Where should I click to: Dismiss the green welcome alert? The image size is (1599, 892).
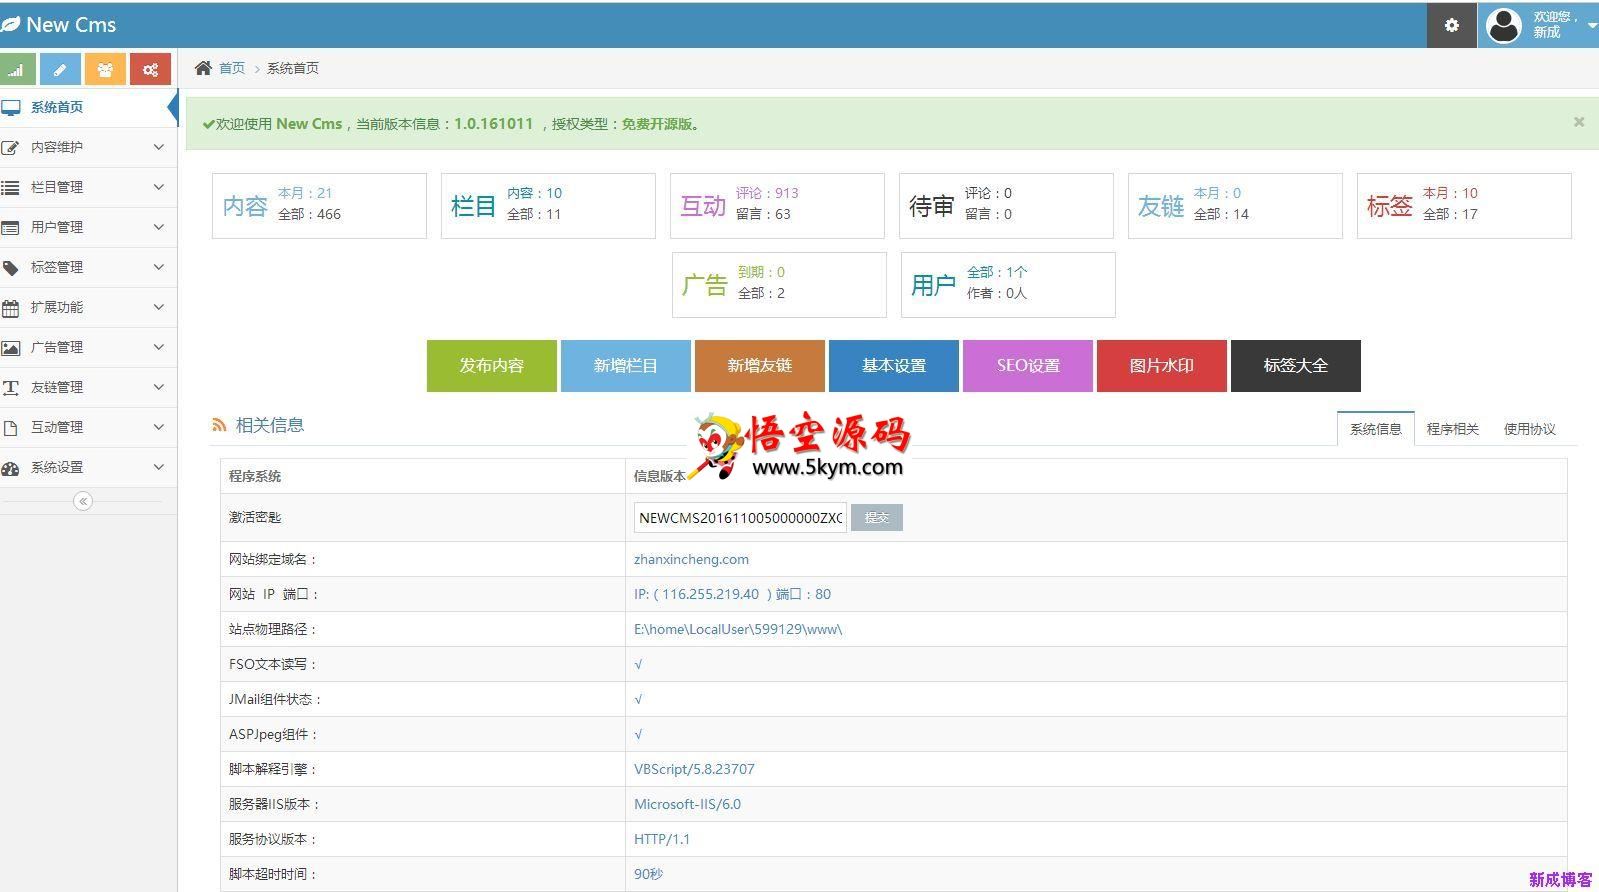click(1579, 122)
